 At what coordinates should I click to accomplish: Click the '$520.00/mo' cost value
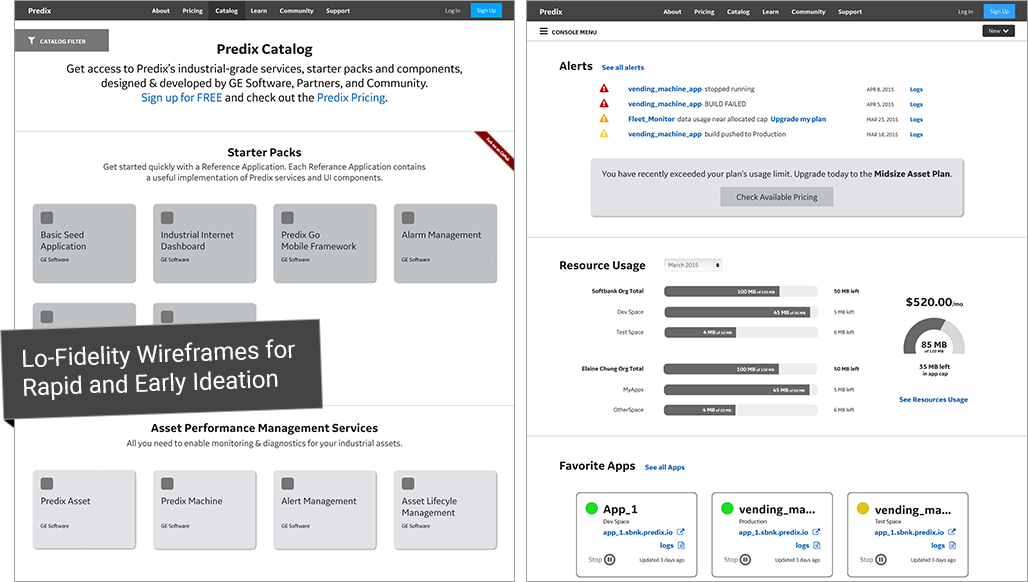click(x=934, y=302)
